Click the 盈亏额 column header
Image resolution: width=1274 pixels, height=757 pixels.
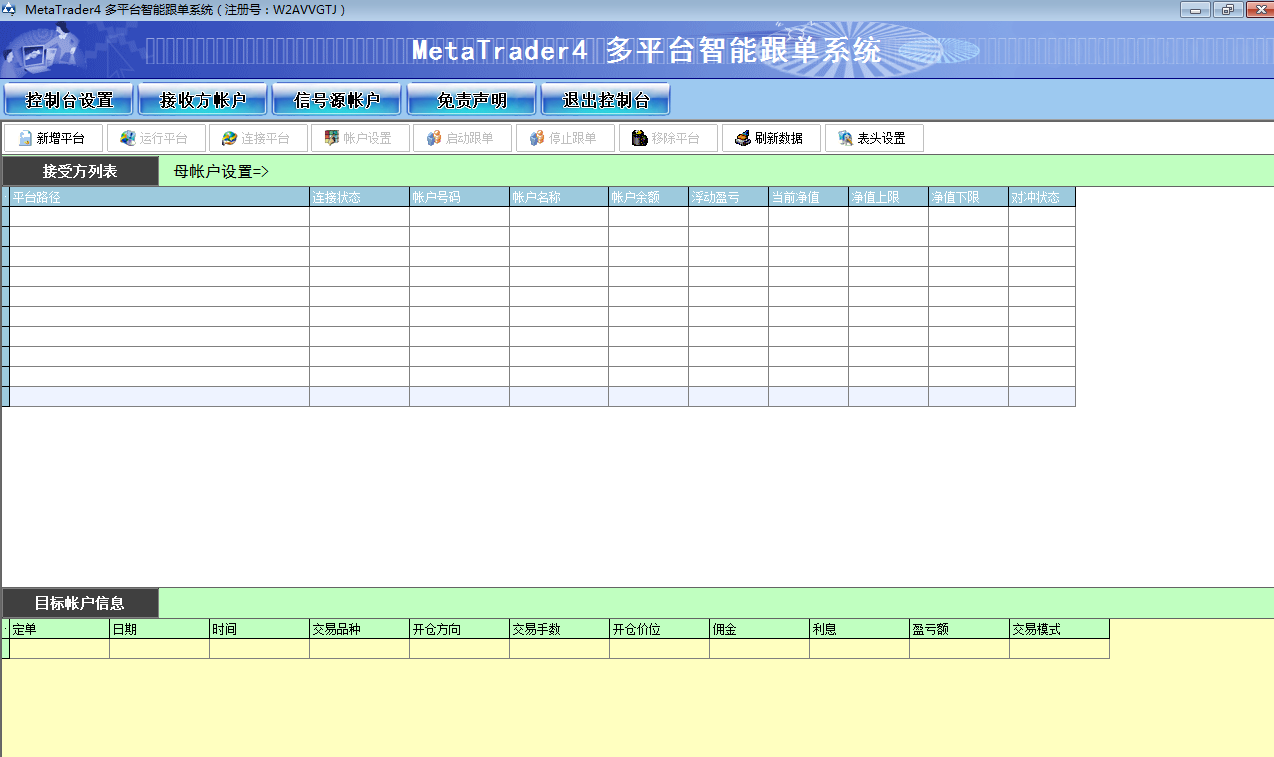point(960,629)
